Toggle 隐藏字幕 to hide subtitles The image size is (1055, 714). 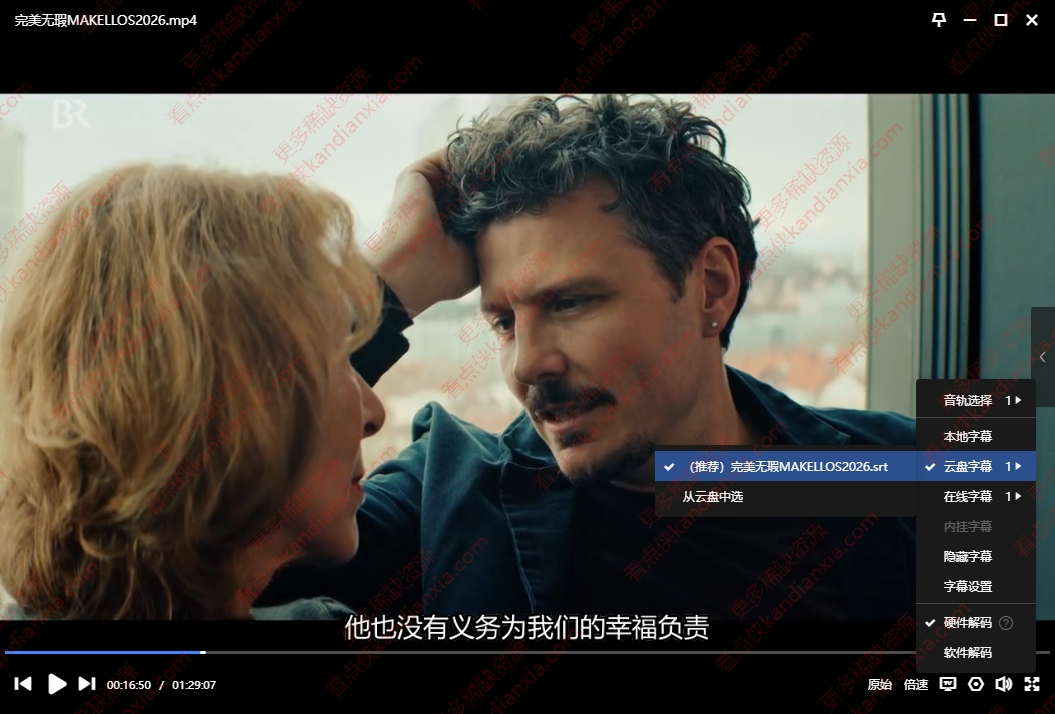964,556
